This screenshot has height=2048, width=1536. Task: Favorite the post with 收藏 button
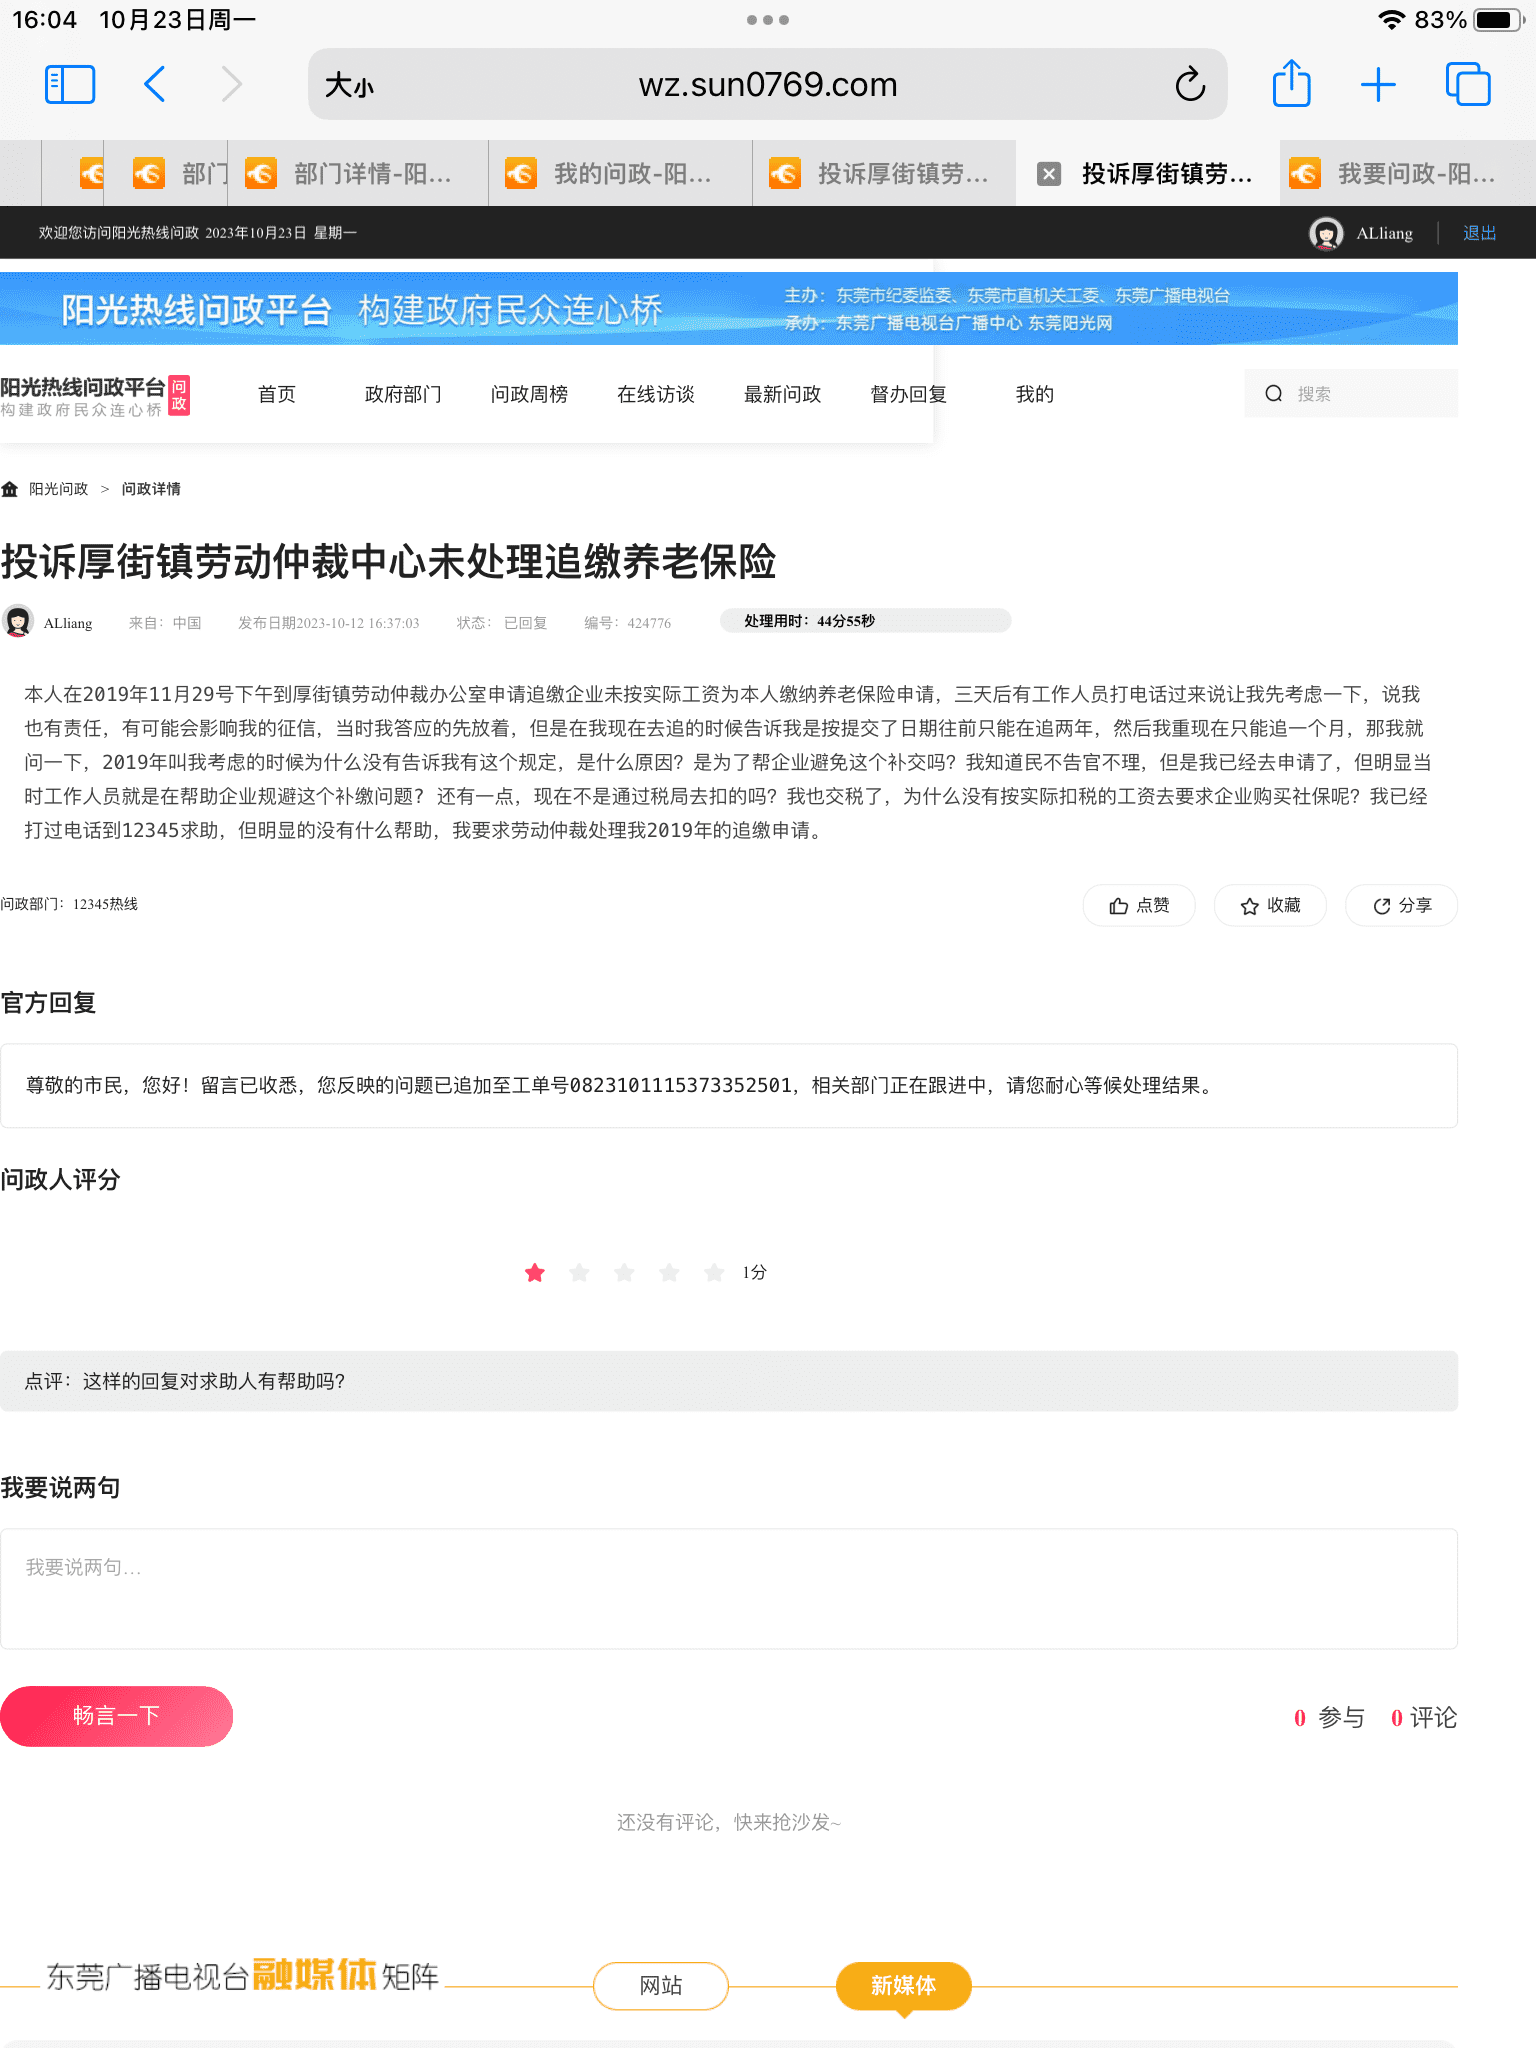pos(1270,906)
